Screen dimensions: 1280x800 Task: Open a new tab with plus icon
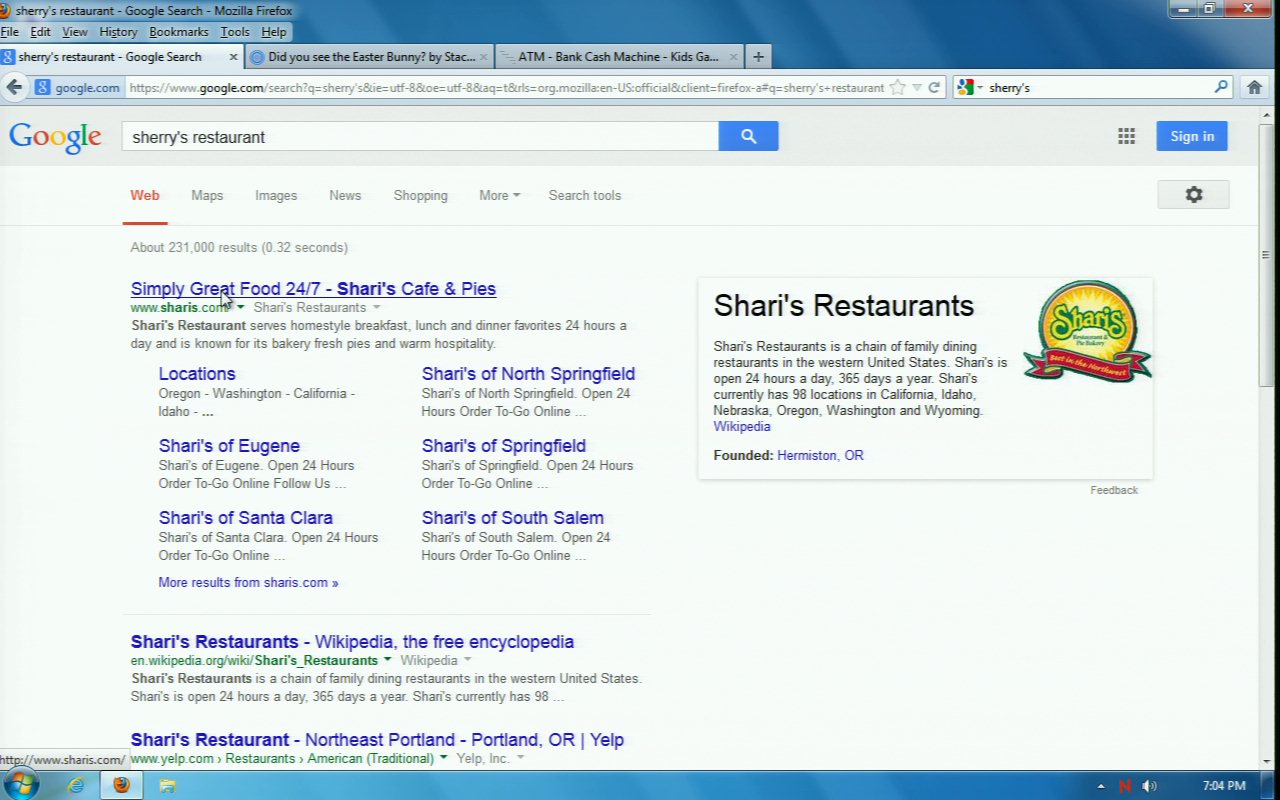(758, 57)
